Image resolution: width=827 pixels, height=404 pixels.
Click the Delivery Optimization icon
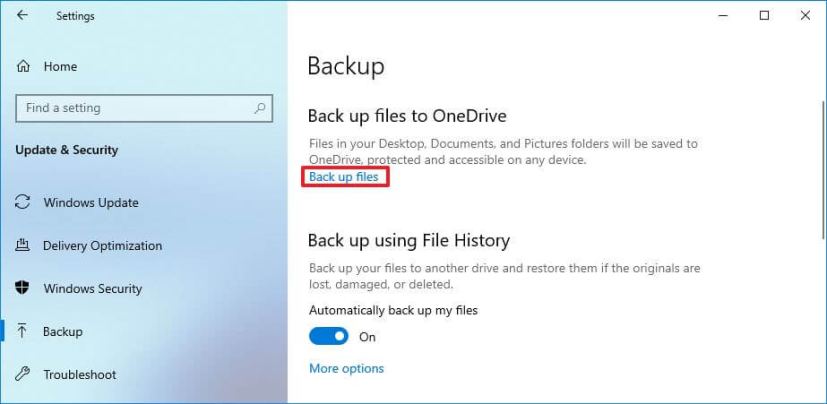23,246
